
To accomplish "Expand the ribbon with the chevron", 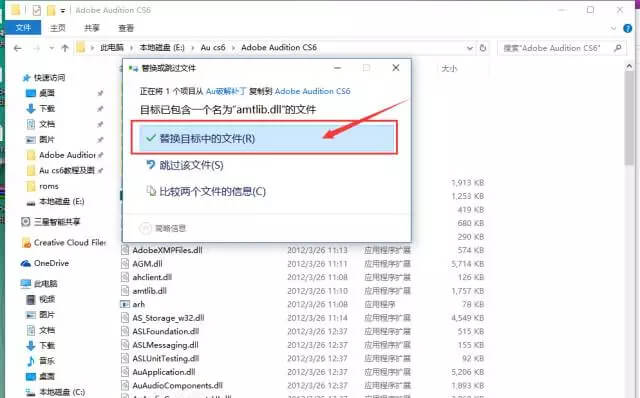I will [613, 28].
